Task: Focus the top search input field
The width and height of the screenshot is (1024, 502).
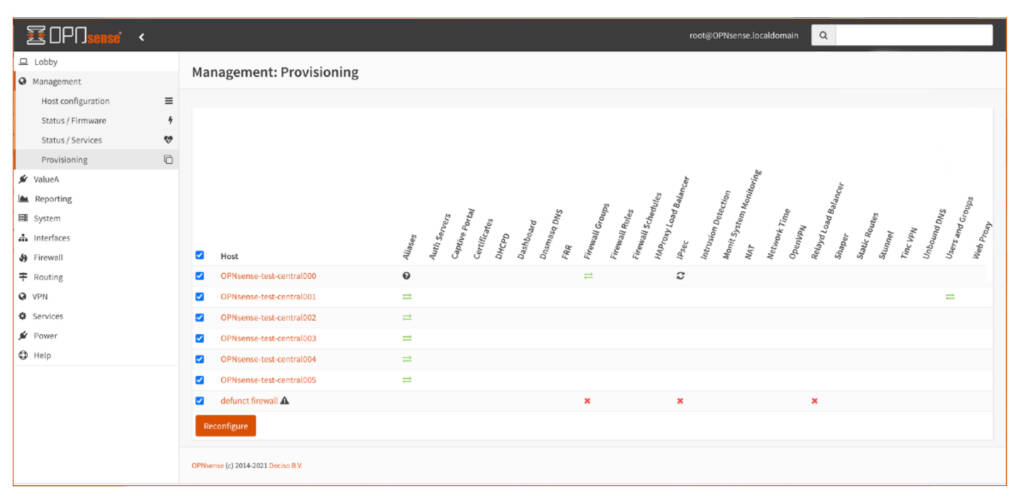Action: [914, 35]
